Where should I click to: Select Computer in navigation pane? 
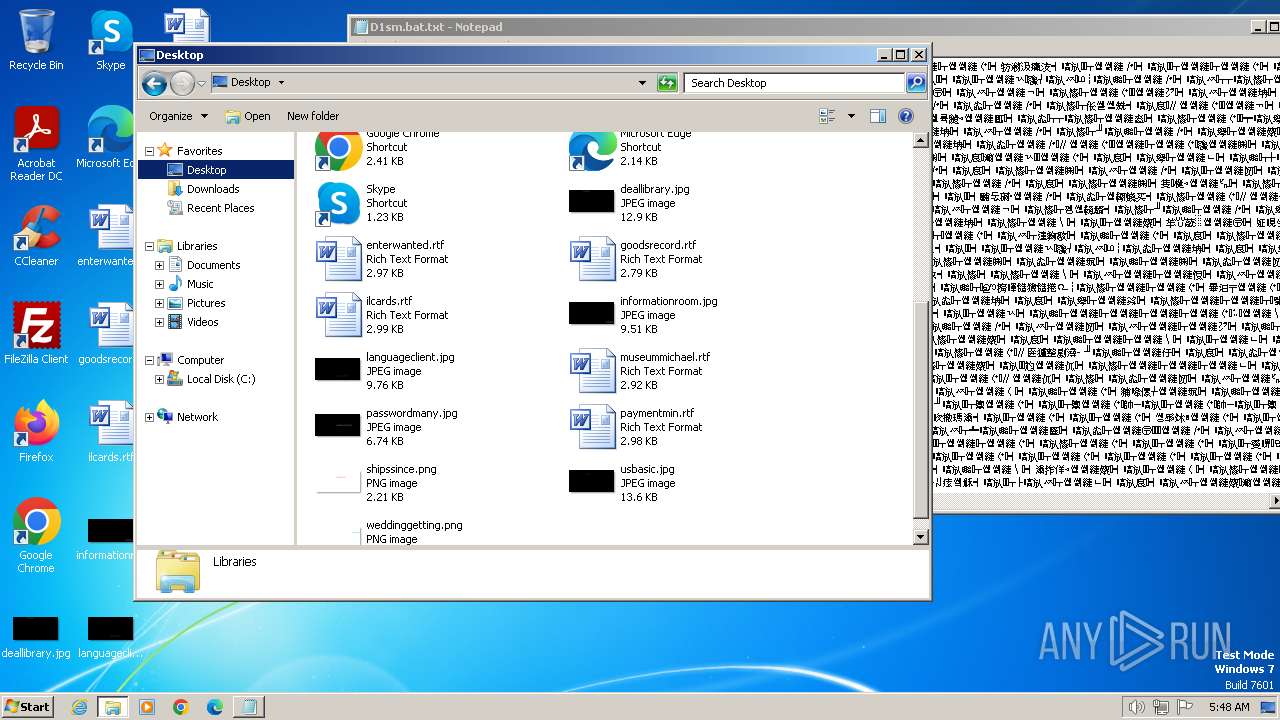pyautogui.click(x=200, y=360)
